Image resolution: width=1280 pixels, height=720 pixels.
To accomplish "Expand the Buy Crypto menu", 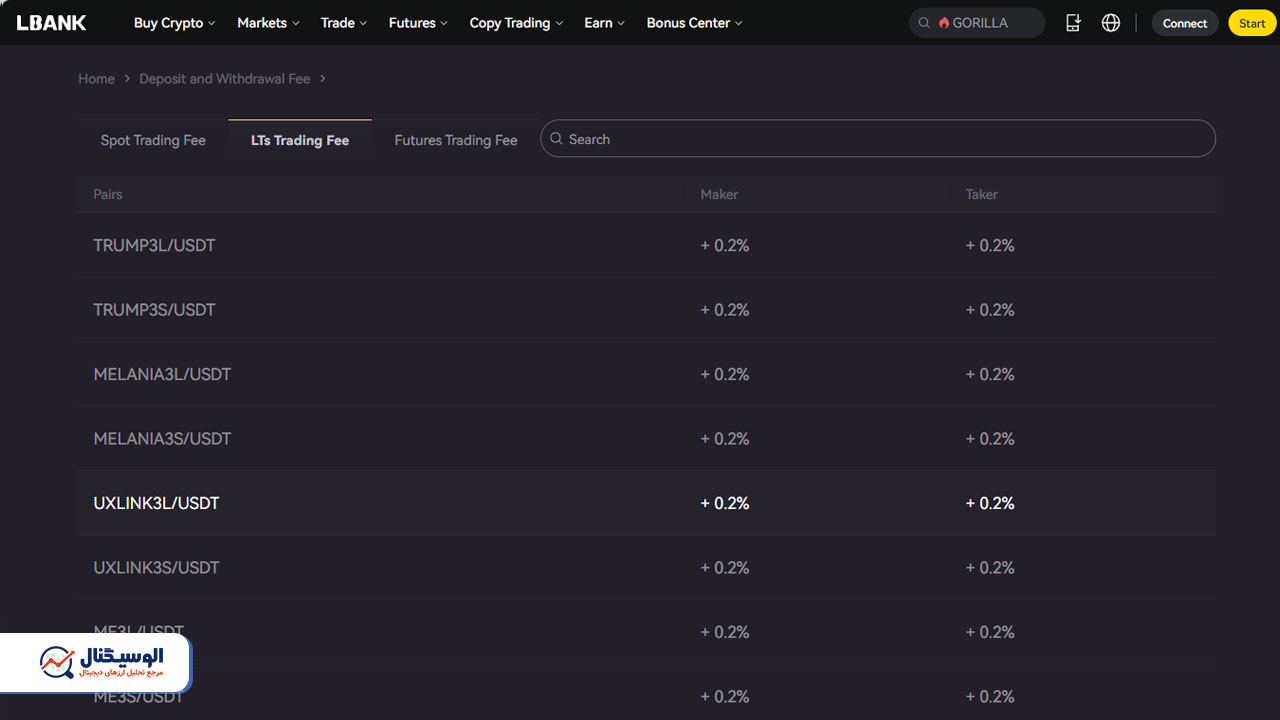I will pos(175,23).
